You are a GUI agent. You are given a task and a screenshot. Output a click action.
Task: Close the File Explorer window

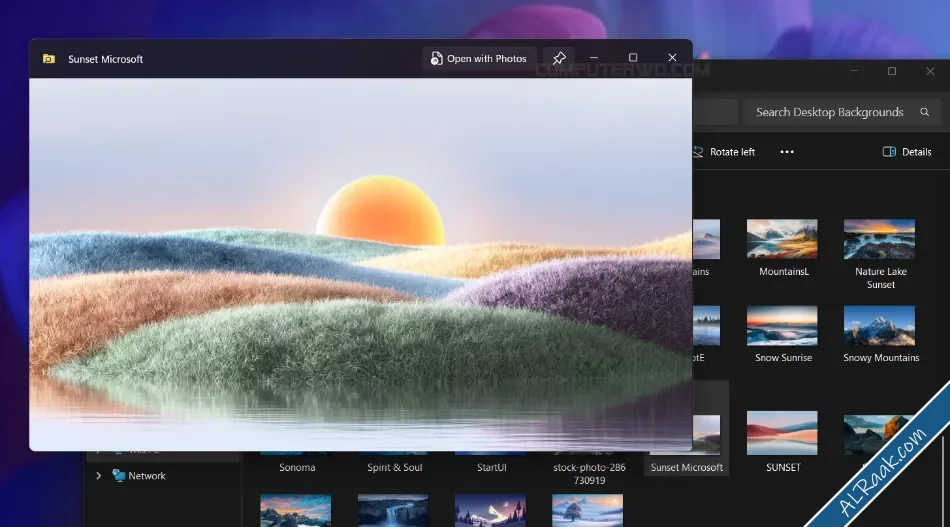[x=930, y=71]
